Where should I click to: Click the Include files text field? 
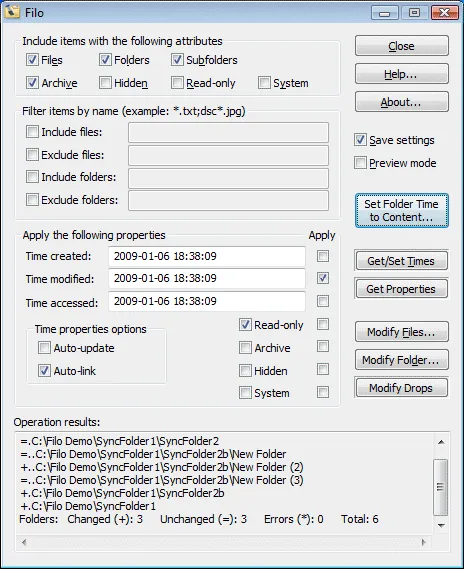228,132
